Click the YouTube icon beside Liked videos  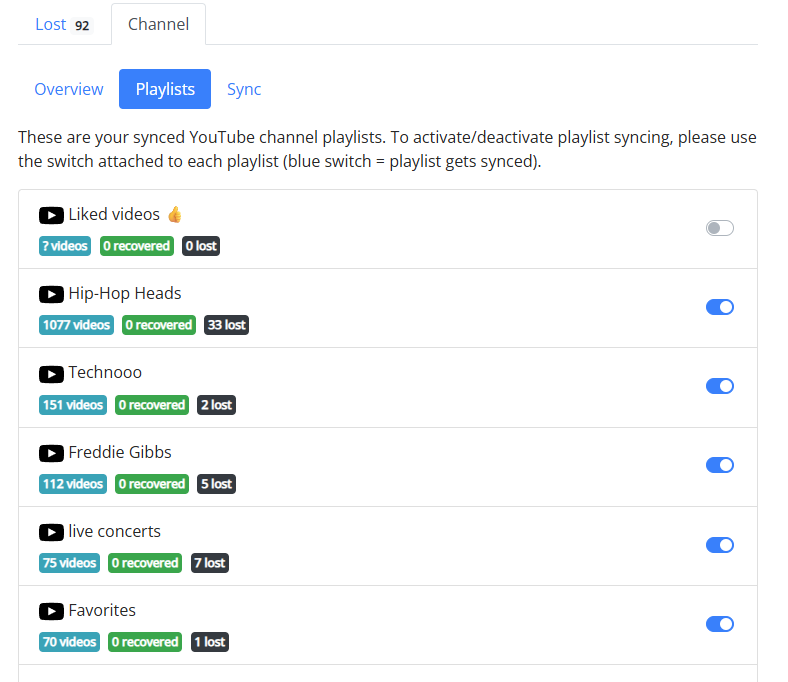[x=51, y=215]
